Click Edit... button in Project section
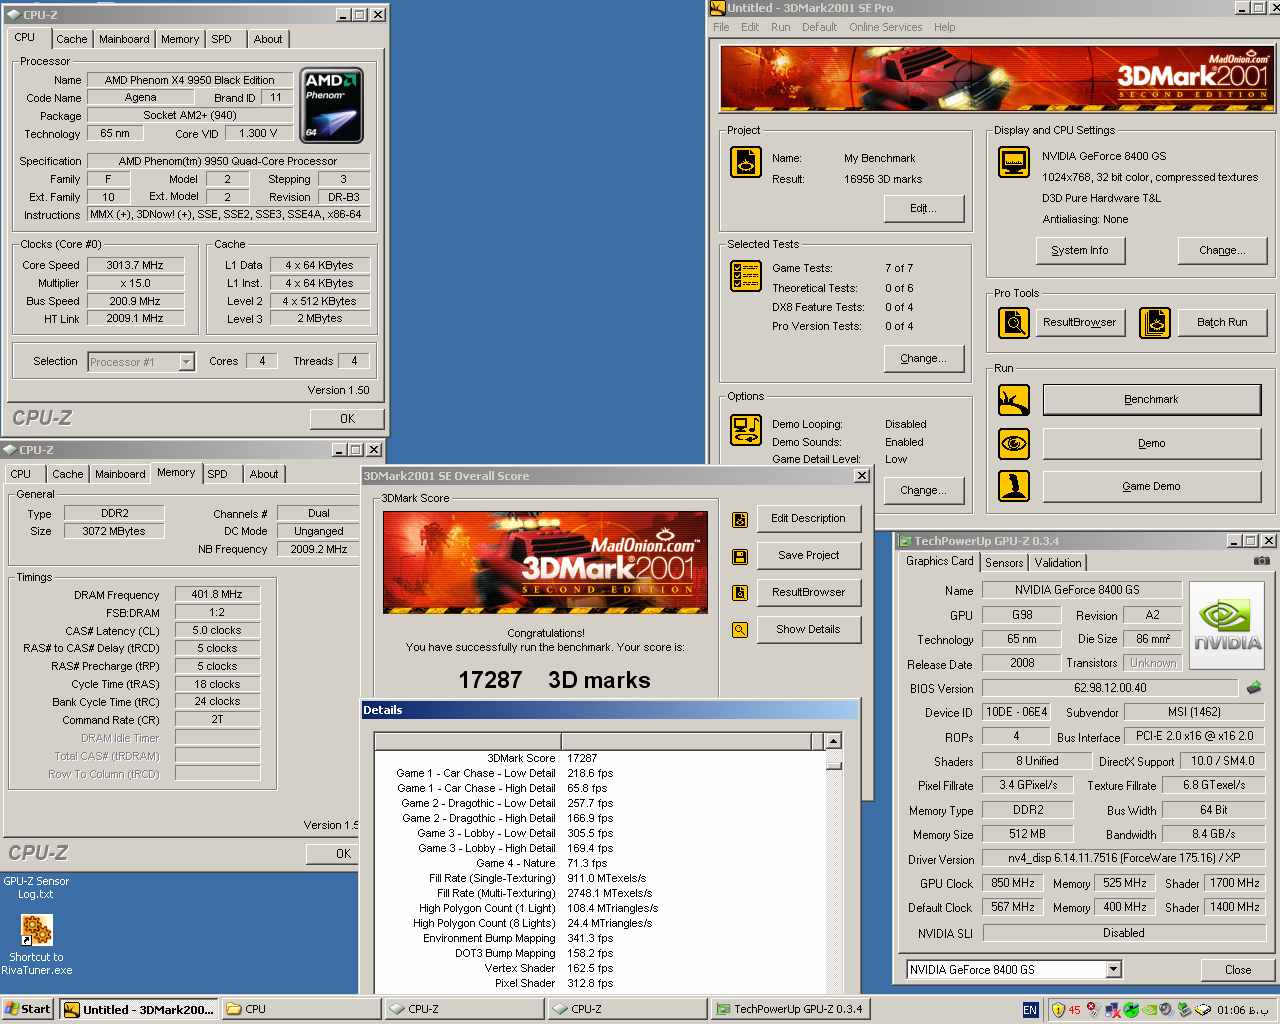Image resolution: width=1280 pixels, height=1024 pixels. [x=923, y=208]
